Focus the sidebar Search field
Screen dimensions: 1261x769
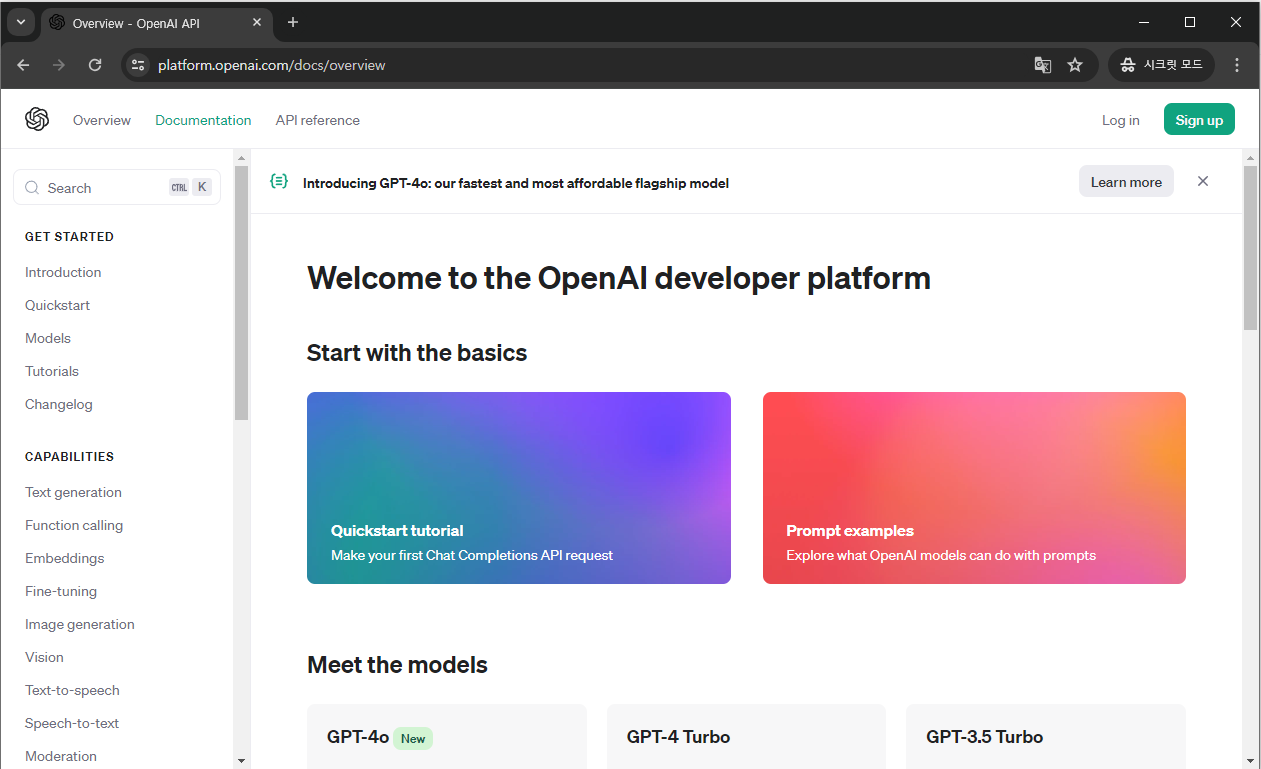(x=117, y=187)
